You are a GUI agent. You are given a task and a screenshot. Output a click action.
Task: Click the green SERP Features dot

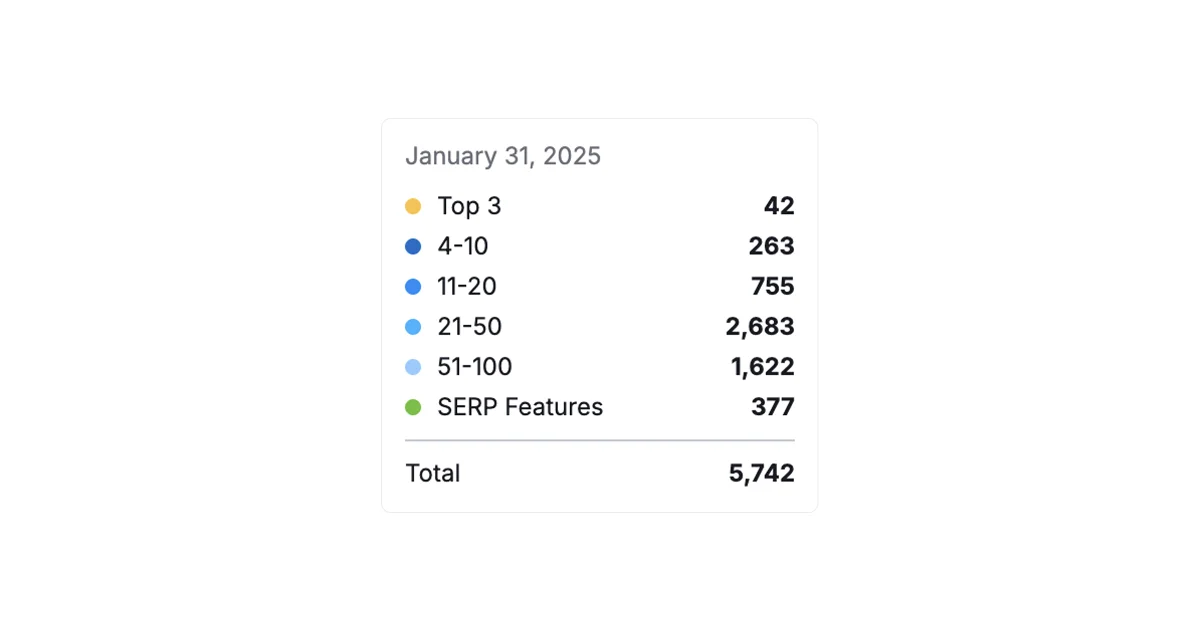pos(413,407)
